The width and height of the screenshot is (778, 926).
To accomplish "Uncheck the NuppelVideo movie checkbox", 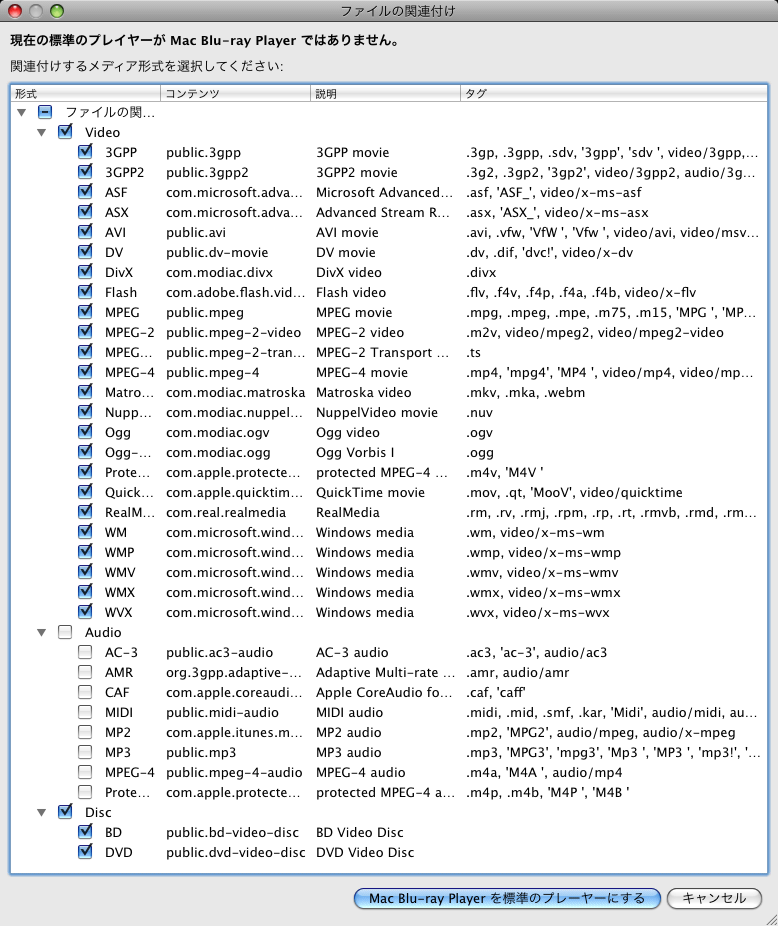I will click(x=85, y=412).
